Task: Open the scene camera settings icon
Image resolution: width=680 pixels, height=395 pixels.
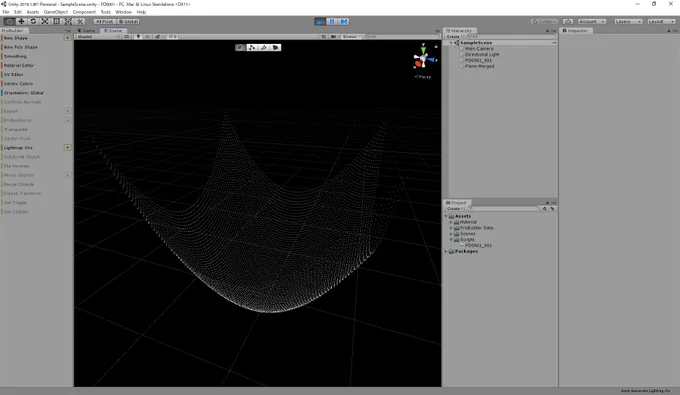Action: [x=334, y=37]
